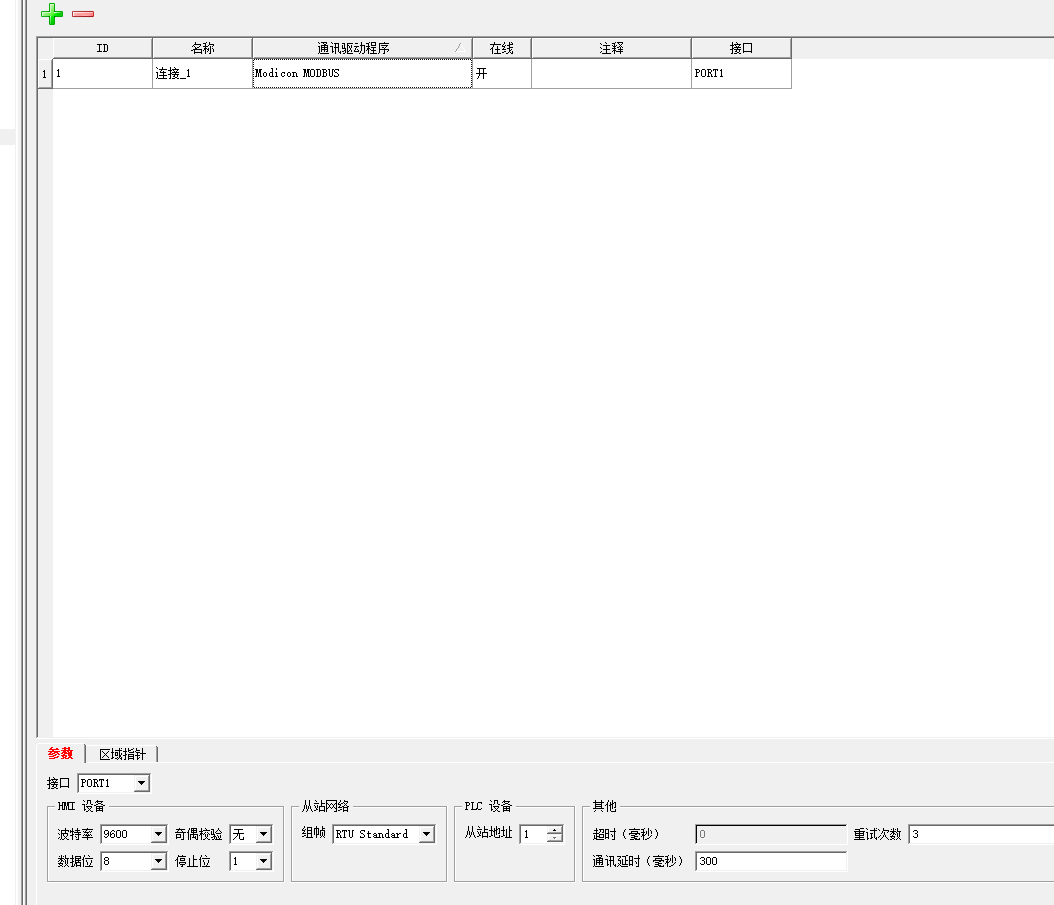Click the red minus remove connection icon
The width and height of the screenshot is (1054, 905).
point(83,13)
